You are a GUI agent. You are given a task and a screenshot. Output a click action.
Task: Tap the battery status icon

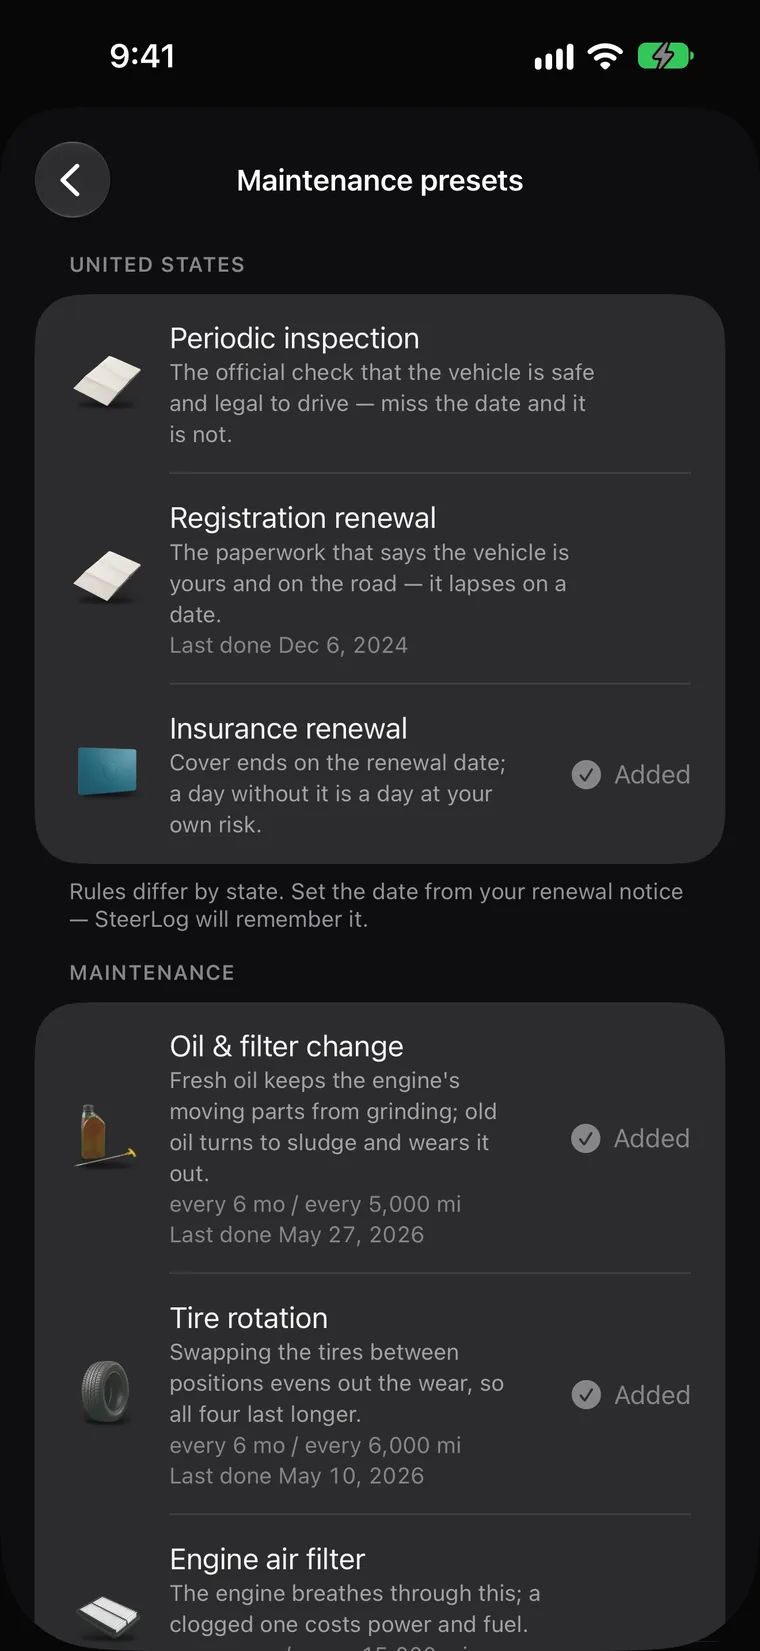666,56
